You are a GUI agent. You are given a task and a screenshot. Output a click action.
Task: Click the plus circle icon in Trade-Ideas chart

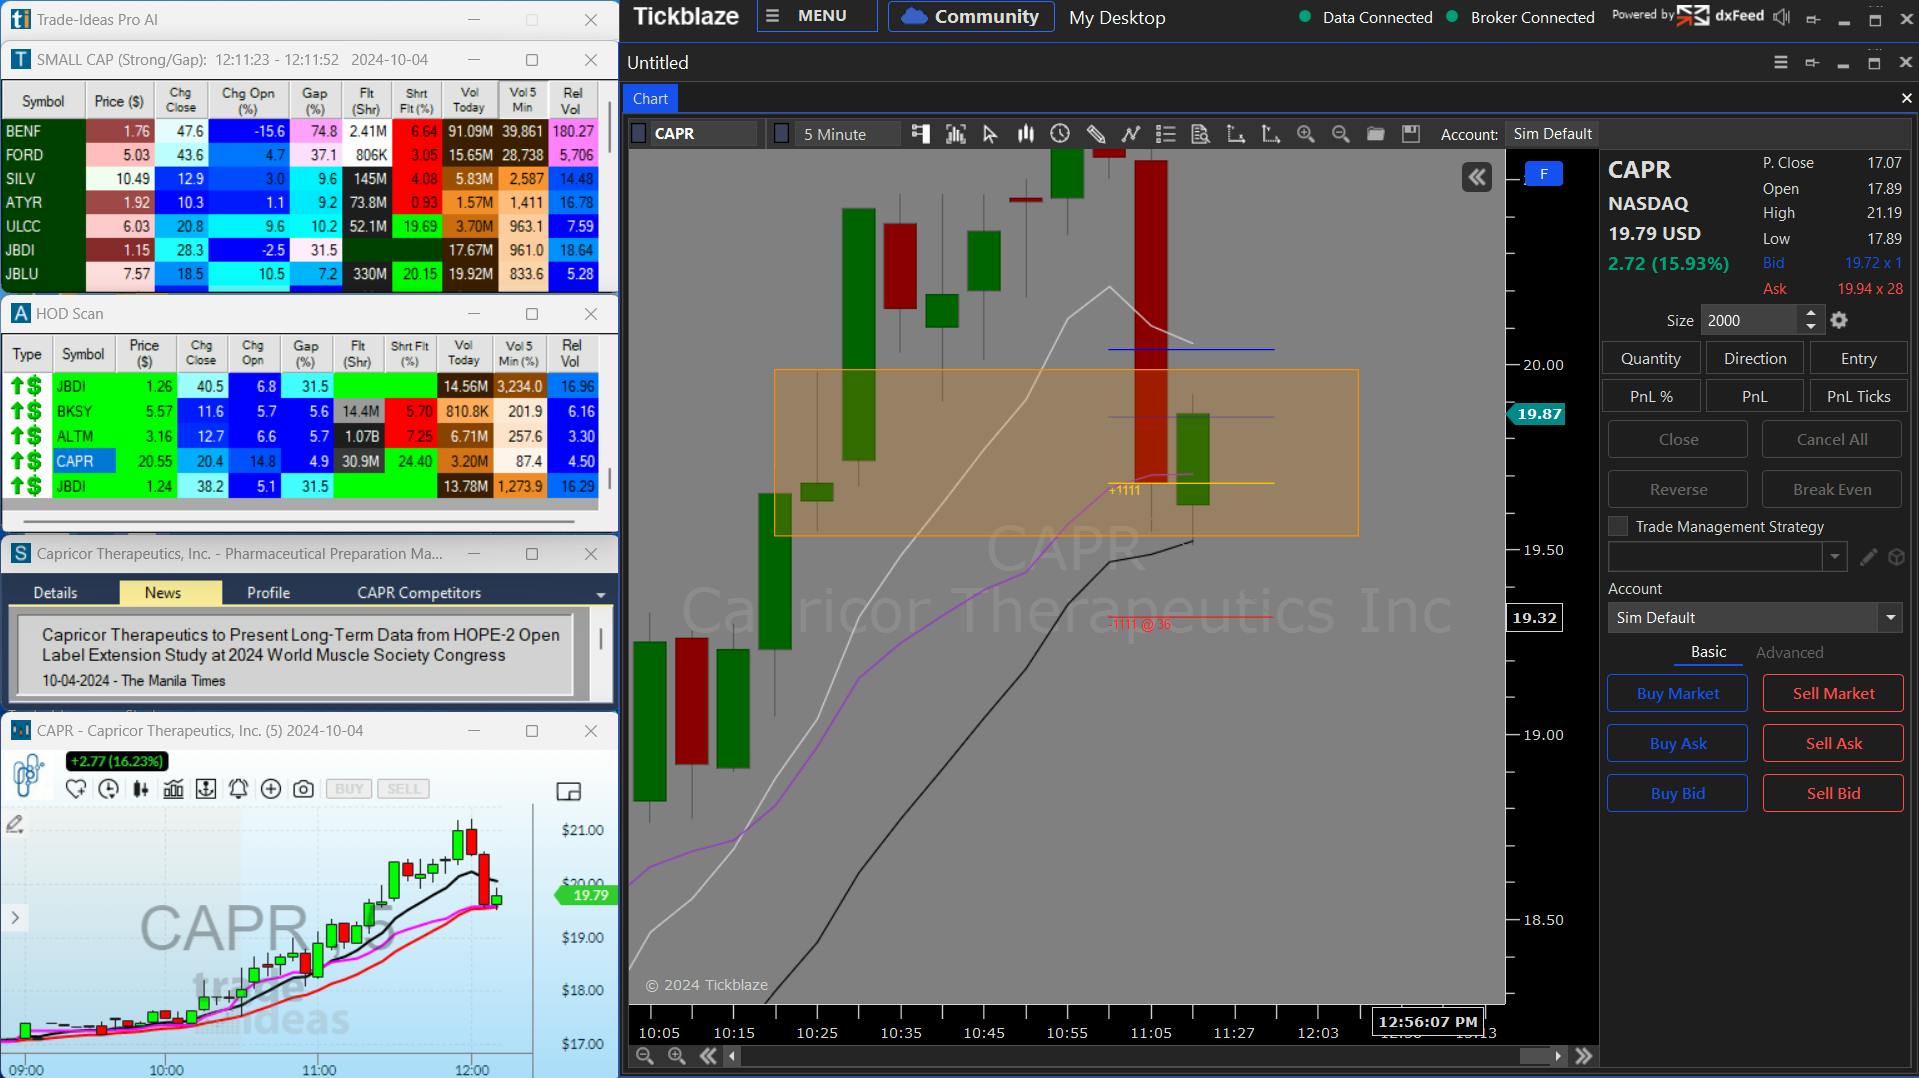271,789
